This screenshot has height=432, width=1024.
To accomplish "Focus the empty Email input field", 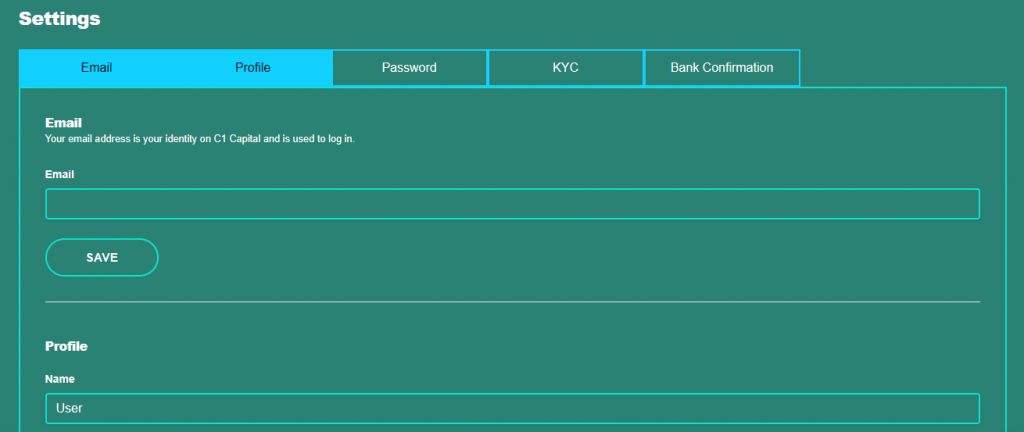I will pyautogui.click(x=512, y=204).
